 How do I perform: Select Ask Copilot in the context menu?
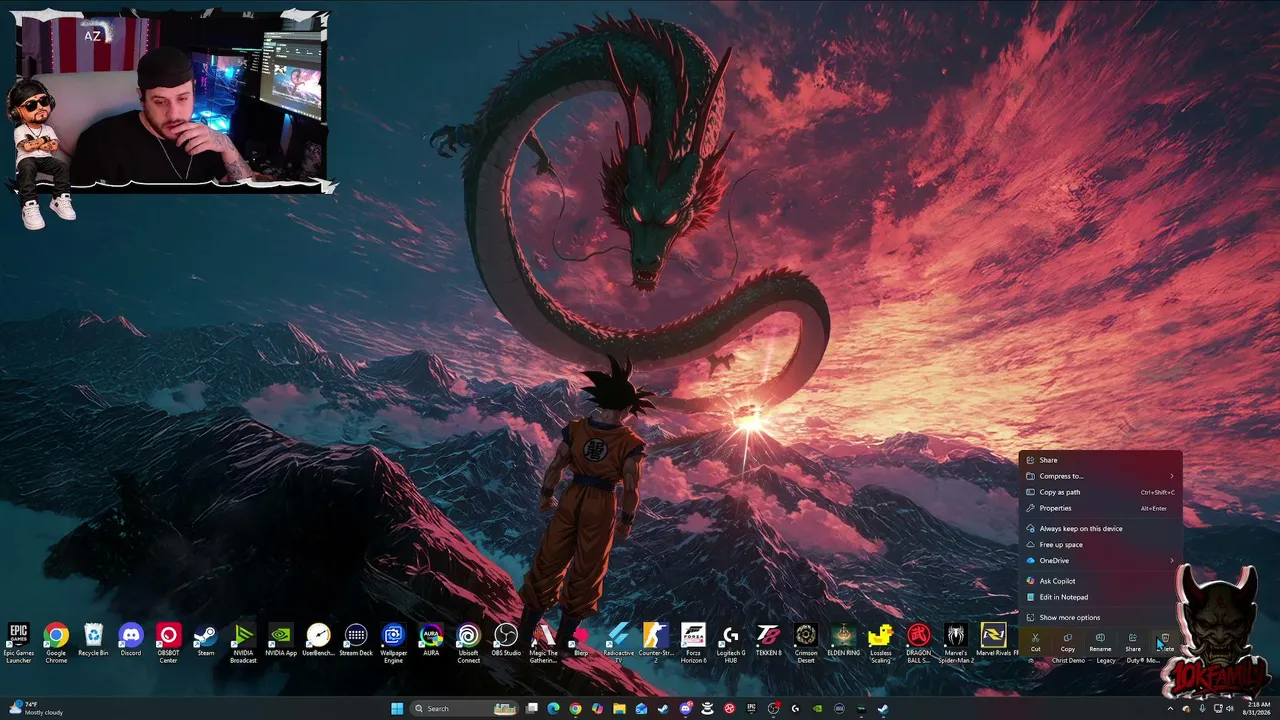click(x=1100, y=581)
